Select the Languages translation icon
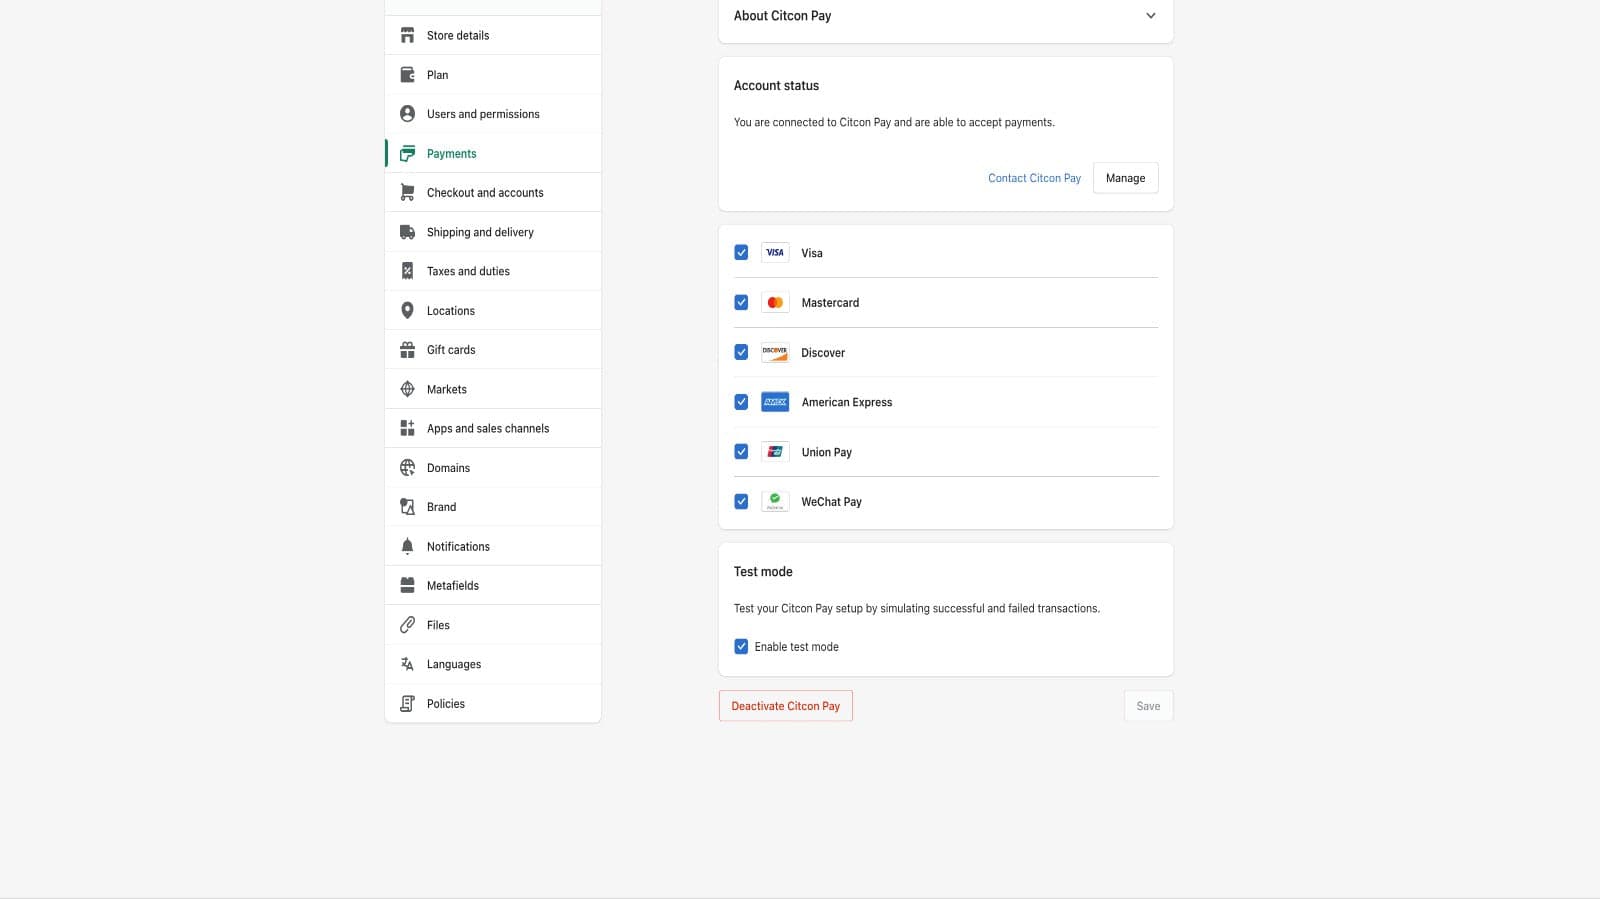Screen dimensions: 1600x900 click(407, 663)
